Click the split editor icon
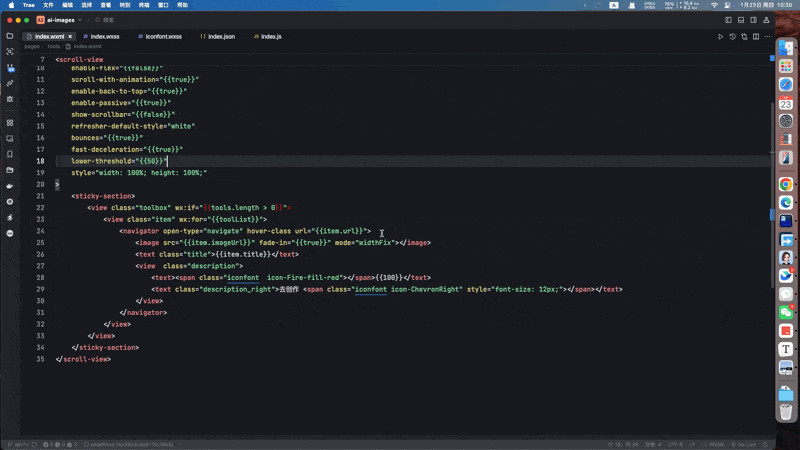 tap(756, 37)
